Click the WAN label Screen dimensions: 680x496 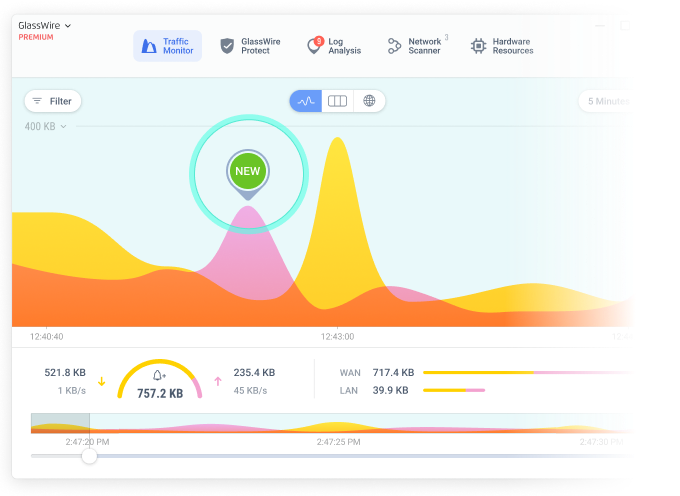(350, 373)
